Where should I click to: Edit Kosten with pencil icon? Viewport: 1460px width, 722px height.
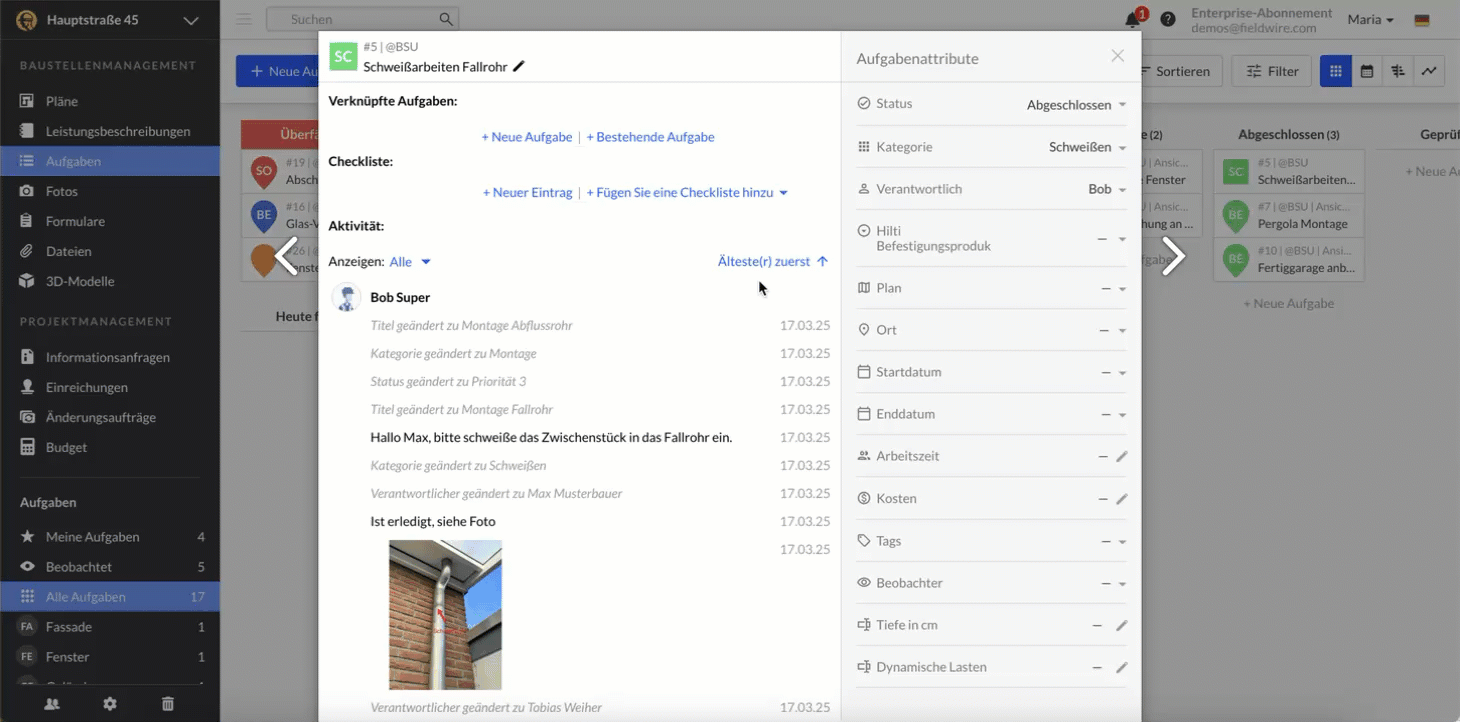pyautogui.click(x=1121, y=499)
